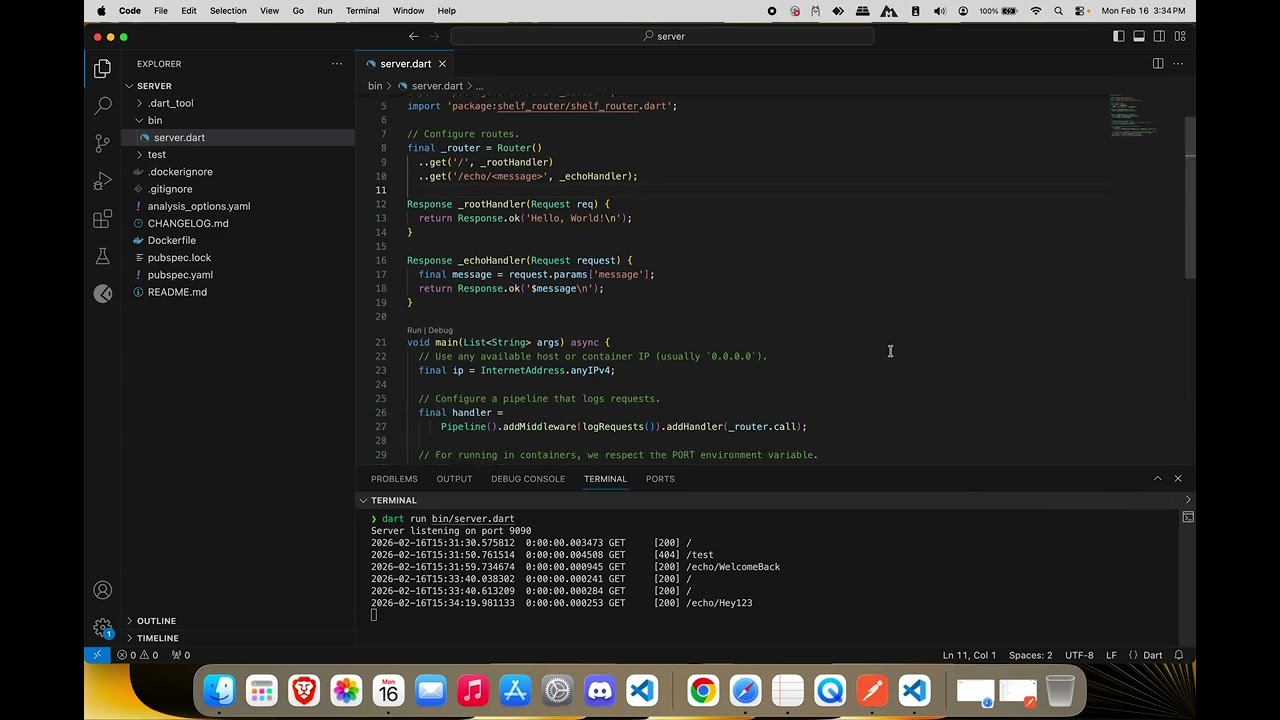This screenshot has height=720, width=1280.
Task: Open the Selection menu
Action: (x=228, y=11)
